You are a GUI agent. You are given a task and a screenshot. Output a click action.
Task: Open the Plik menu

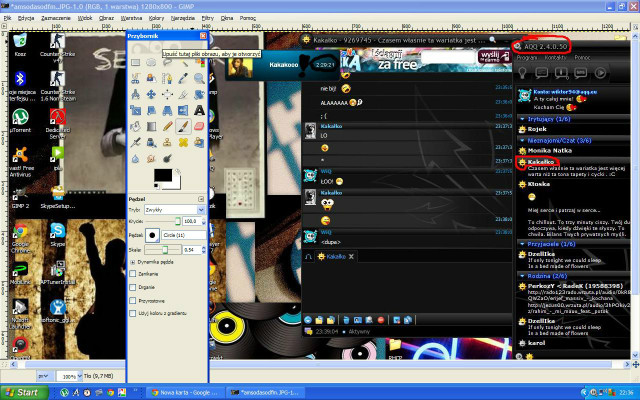(x=7, y=18)
